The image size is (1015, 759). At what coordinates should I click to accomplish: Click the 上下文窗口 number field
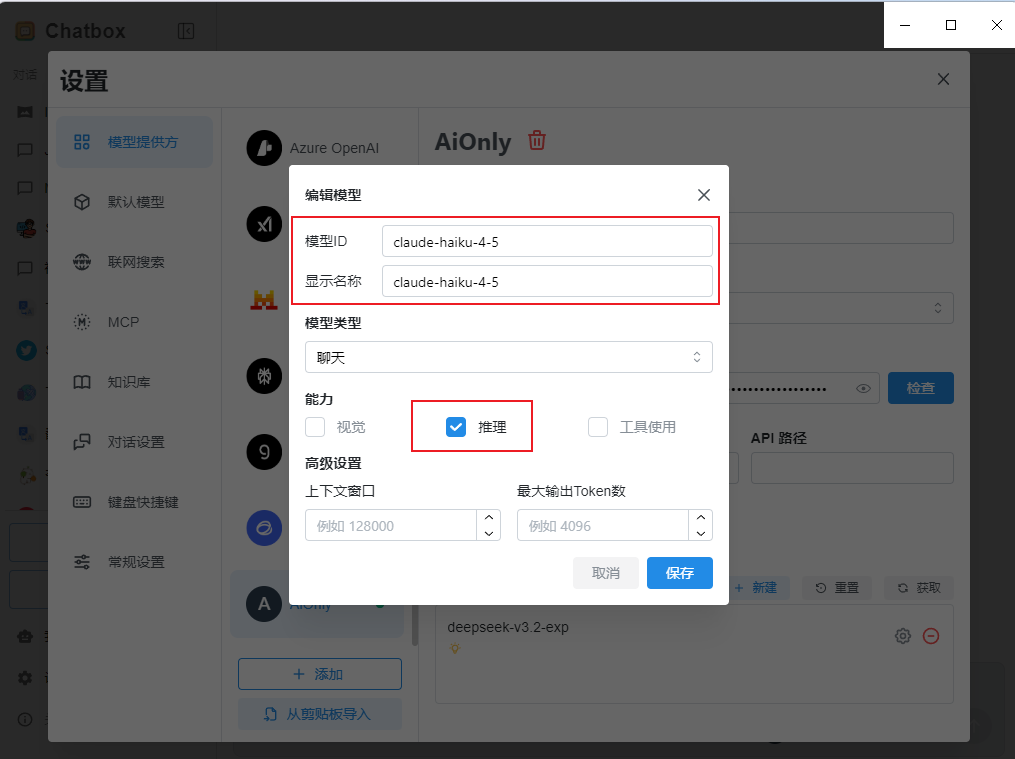391,525
